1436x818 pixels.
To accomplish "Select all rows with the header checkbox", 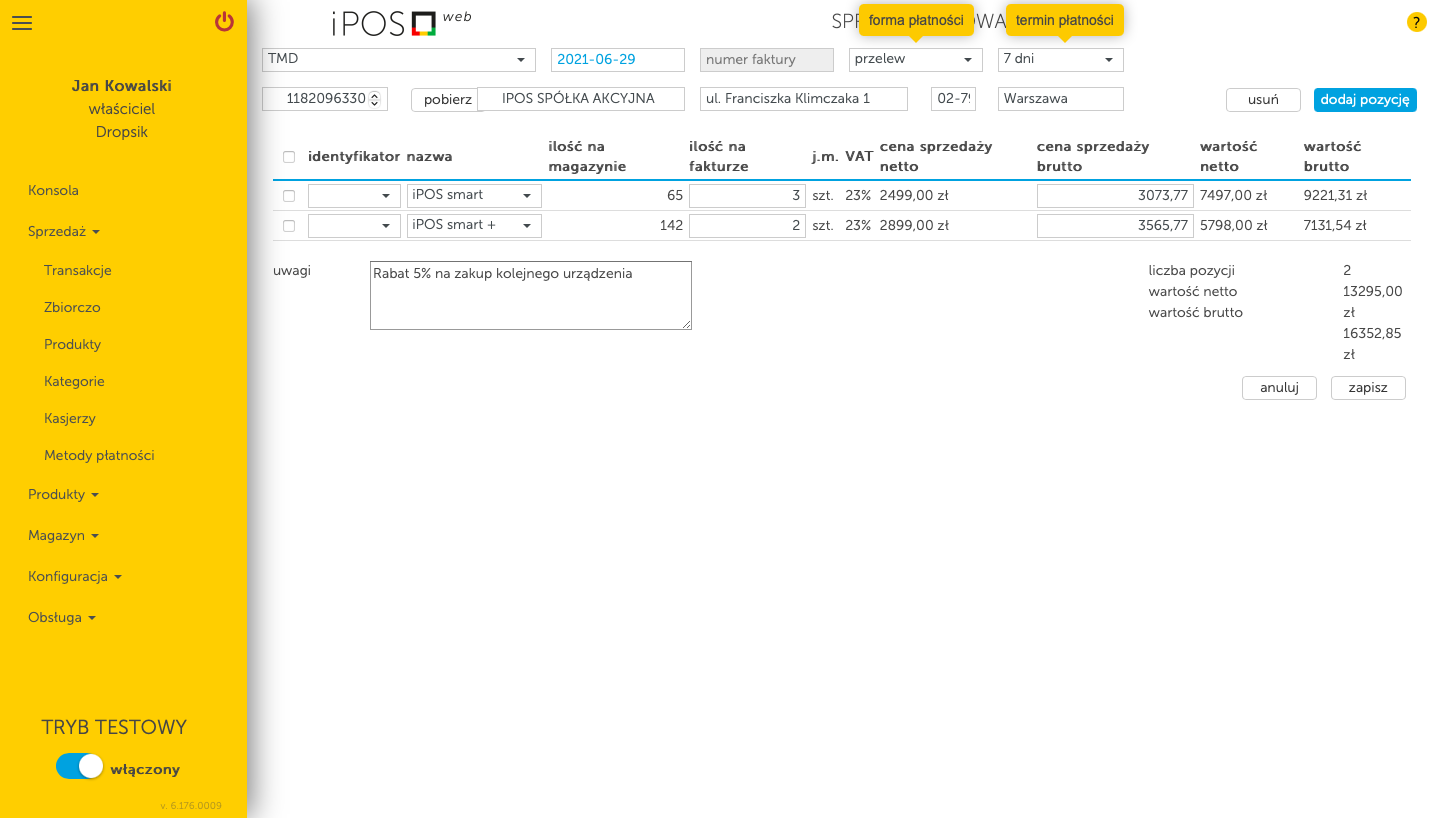I will pos(289,156).
